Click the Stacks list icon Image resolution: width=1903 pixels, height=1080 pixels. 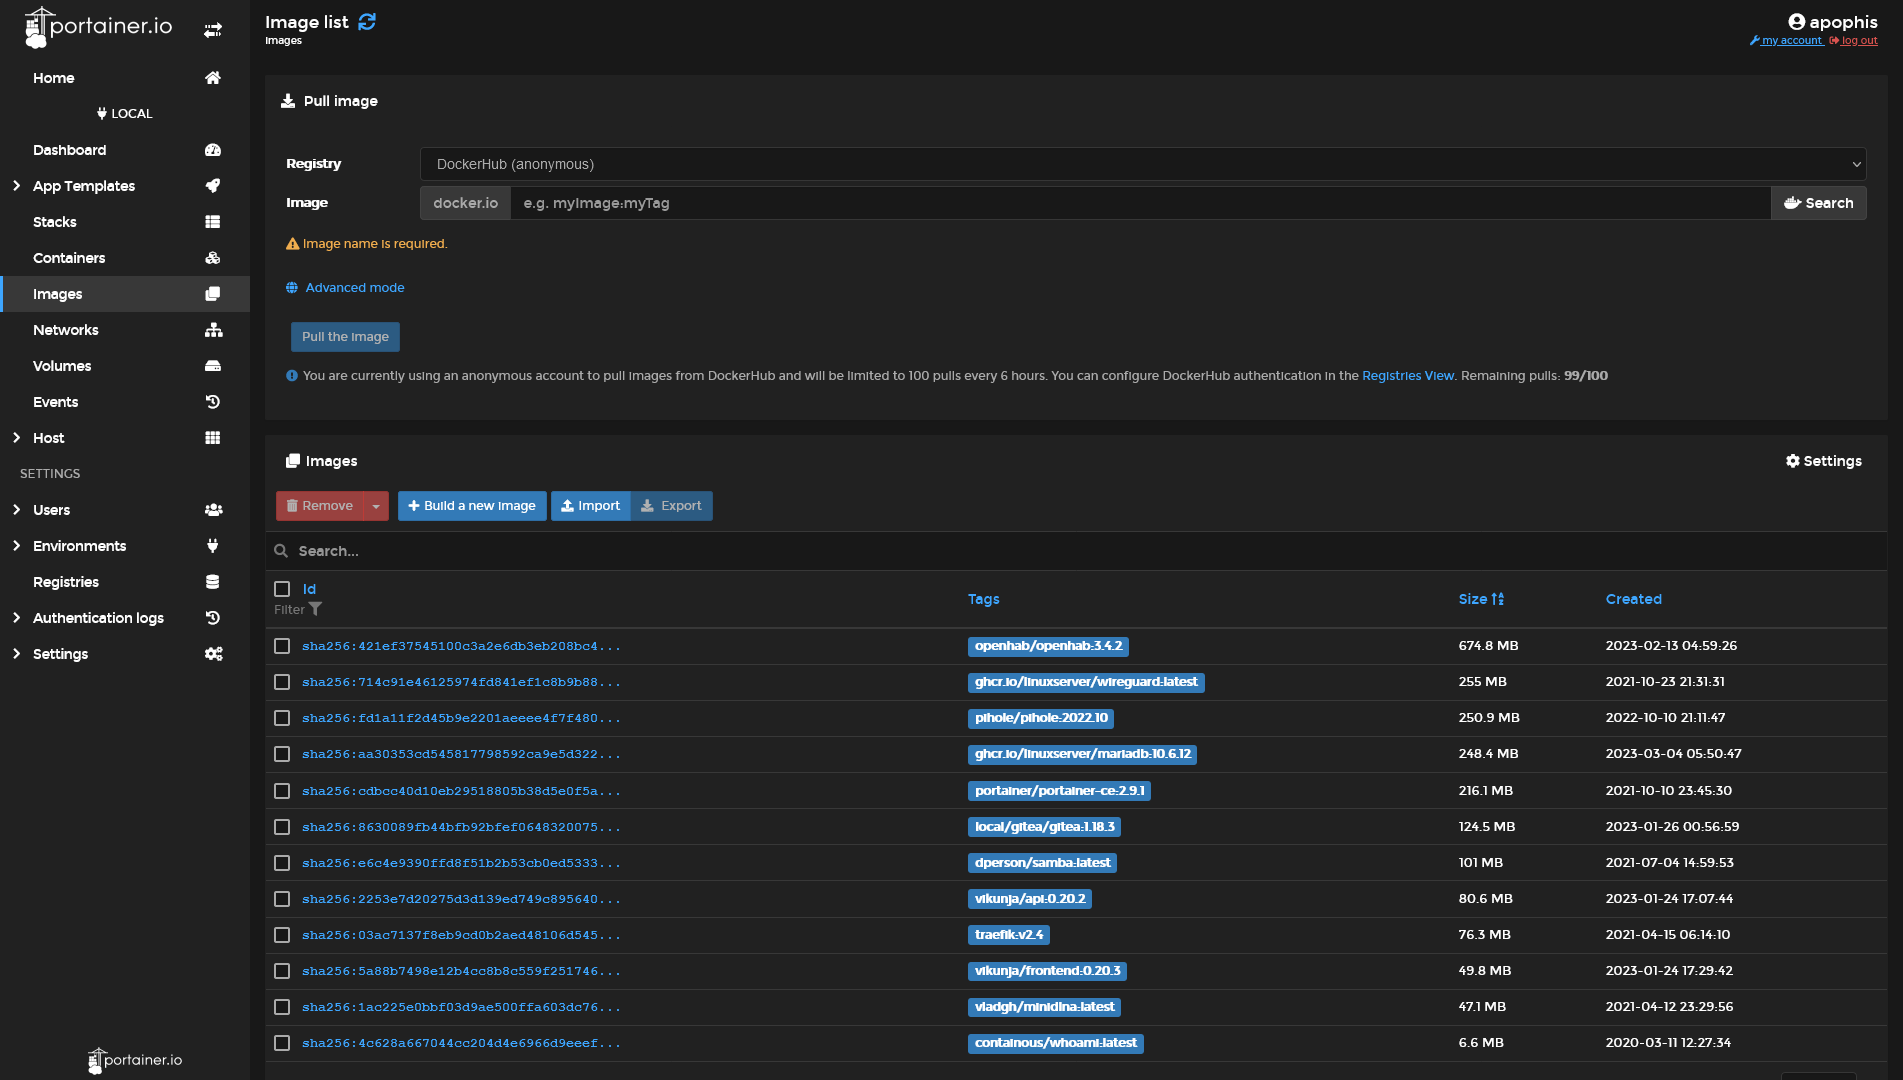[213, 222]
